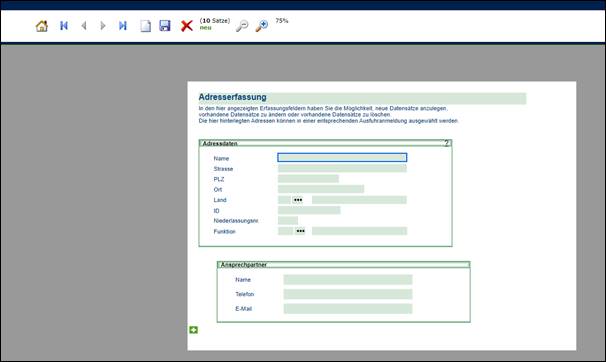The image size is (606, 362).
Task: Add entry with green plus icon
Action: tap(193, 330)
